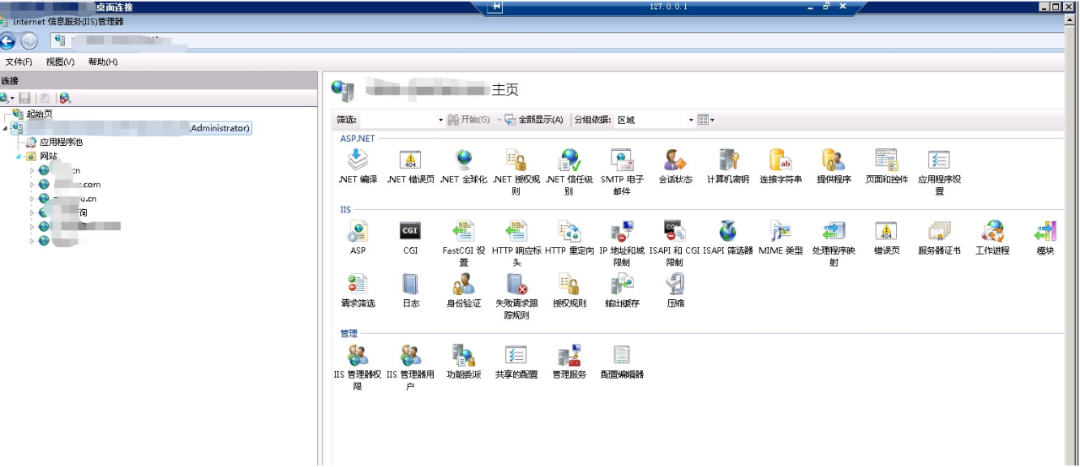Open the 文件(F) menu
Screen dimensions: 1080x467
pyautogui.click(x=19, y=62)
